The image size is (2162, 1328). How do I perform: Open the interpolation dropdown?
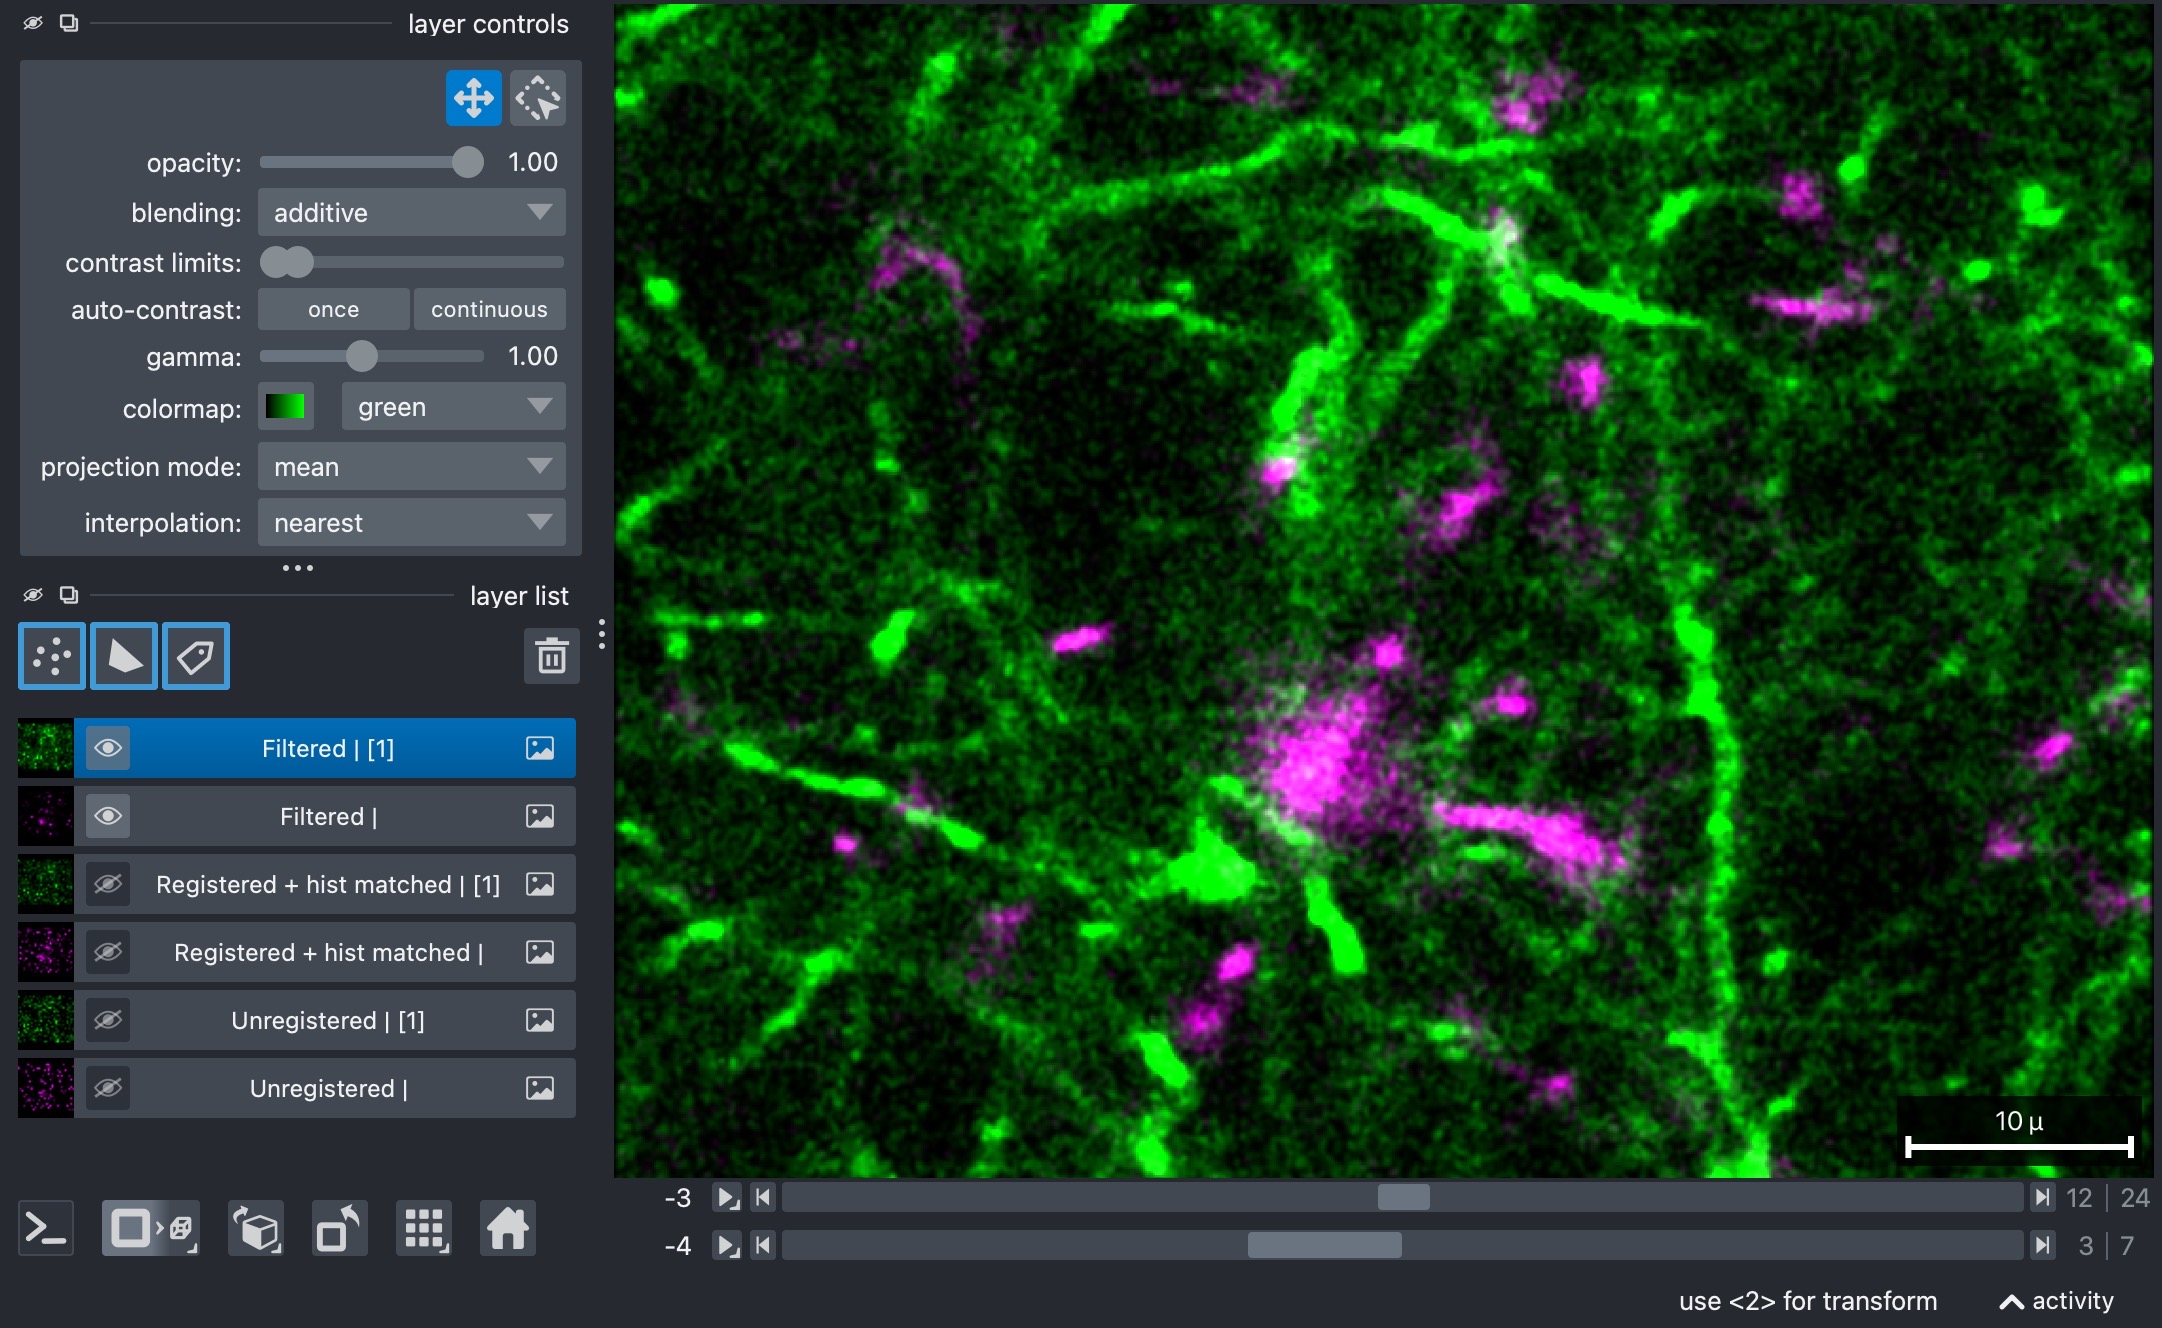point(412,522)
